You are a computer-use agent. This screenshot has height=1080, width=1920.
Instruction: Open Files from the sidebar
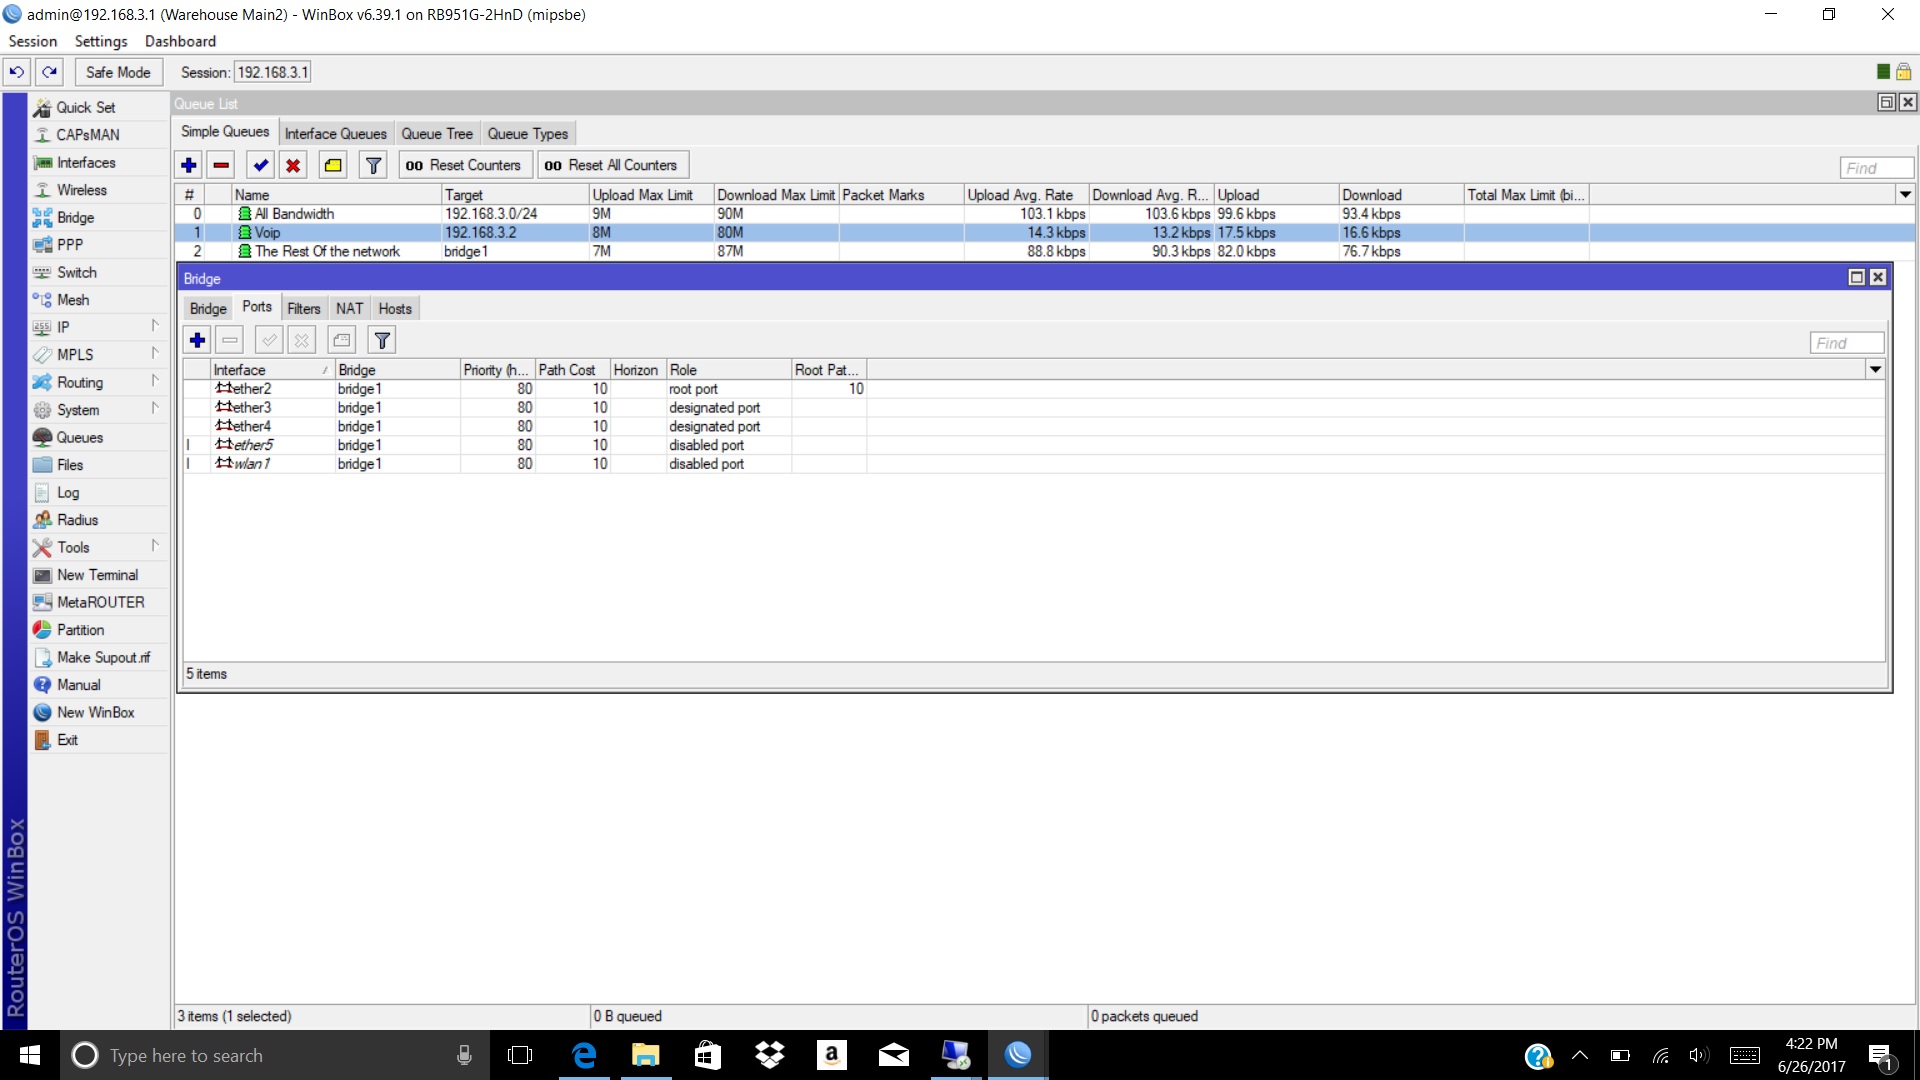pyautogui.click(x=98, y=465)
